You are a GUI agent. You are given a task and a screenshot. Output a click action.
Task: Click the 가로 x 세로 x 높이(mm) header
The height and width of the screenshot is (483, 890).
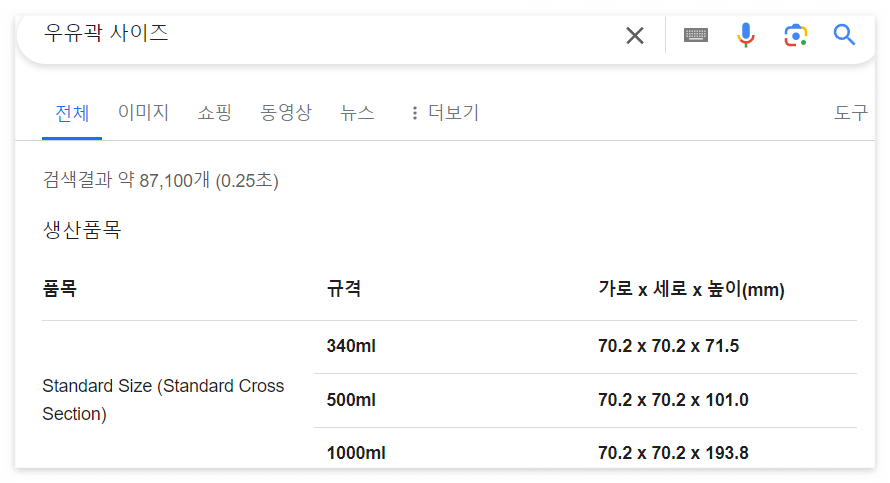(691, 289)
